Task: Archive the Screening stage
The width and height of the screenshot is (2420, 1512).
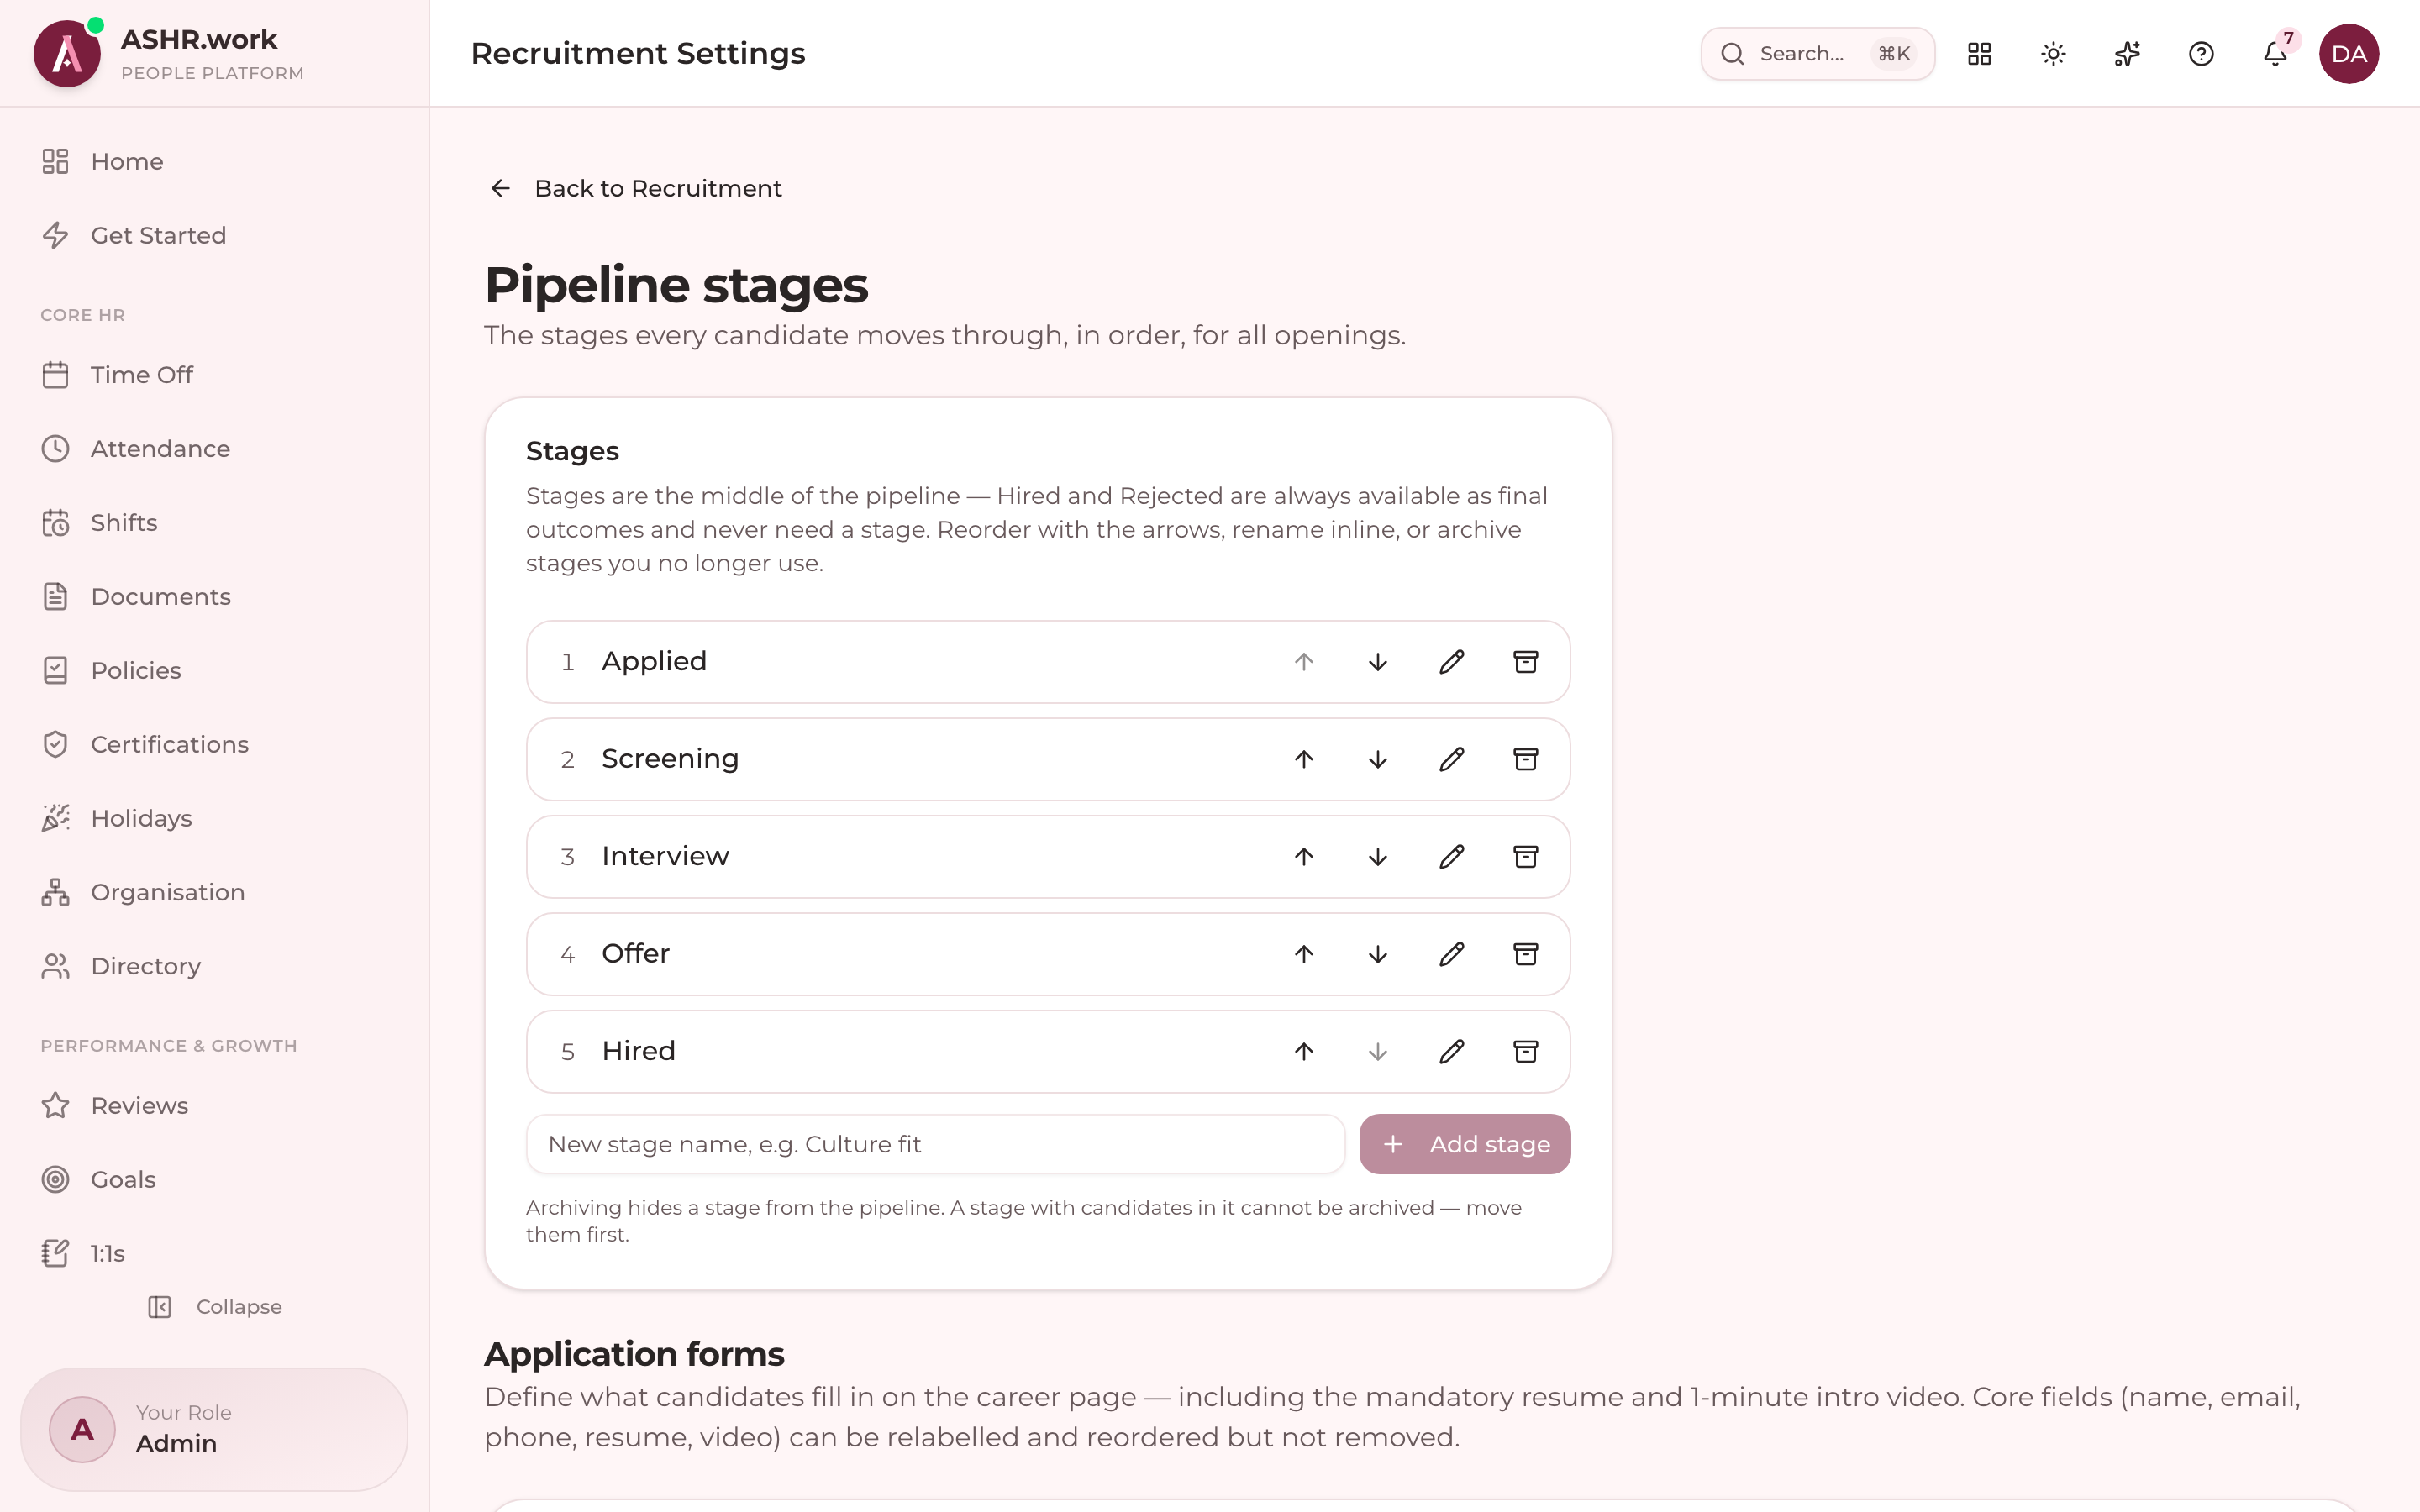Action: pyautogui.click(x=1525, y=759)
